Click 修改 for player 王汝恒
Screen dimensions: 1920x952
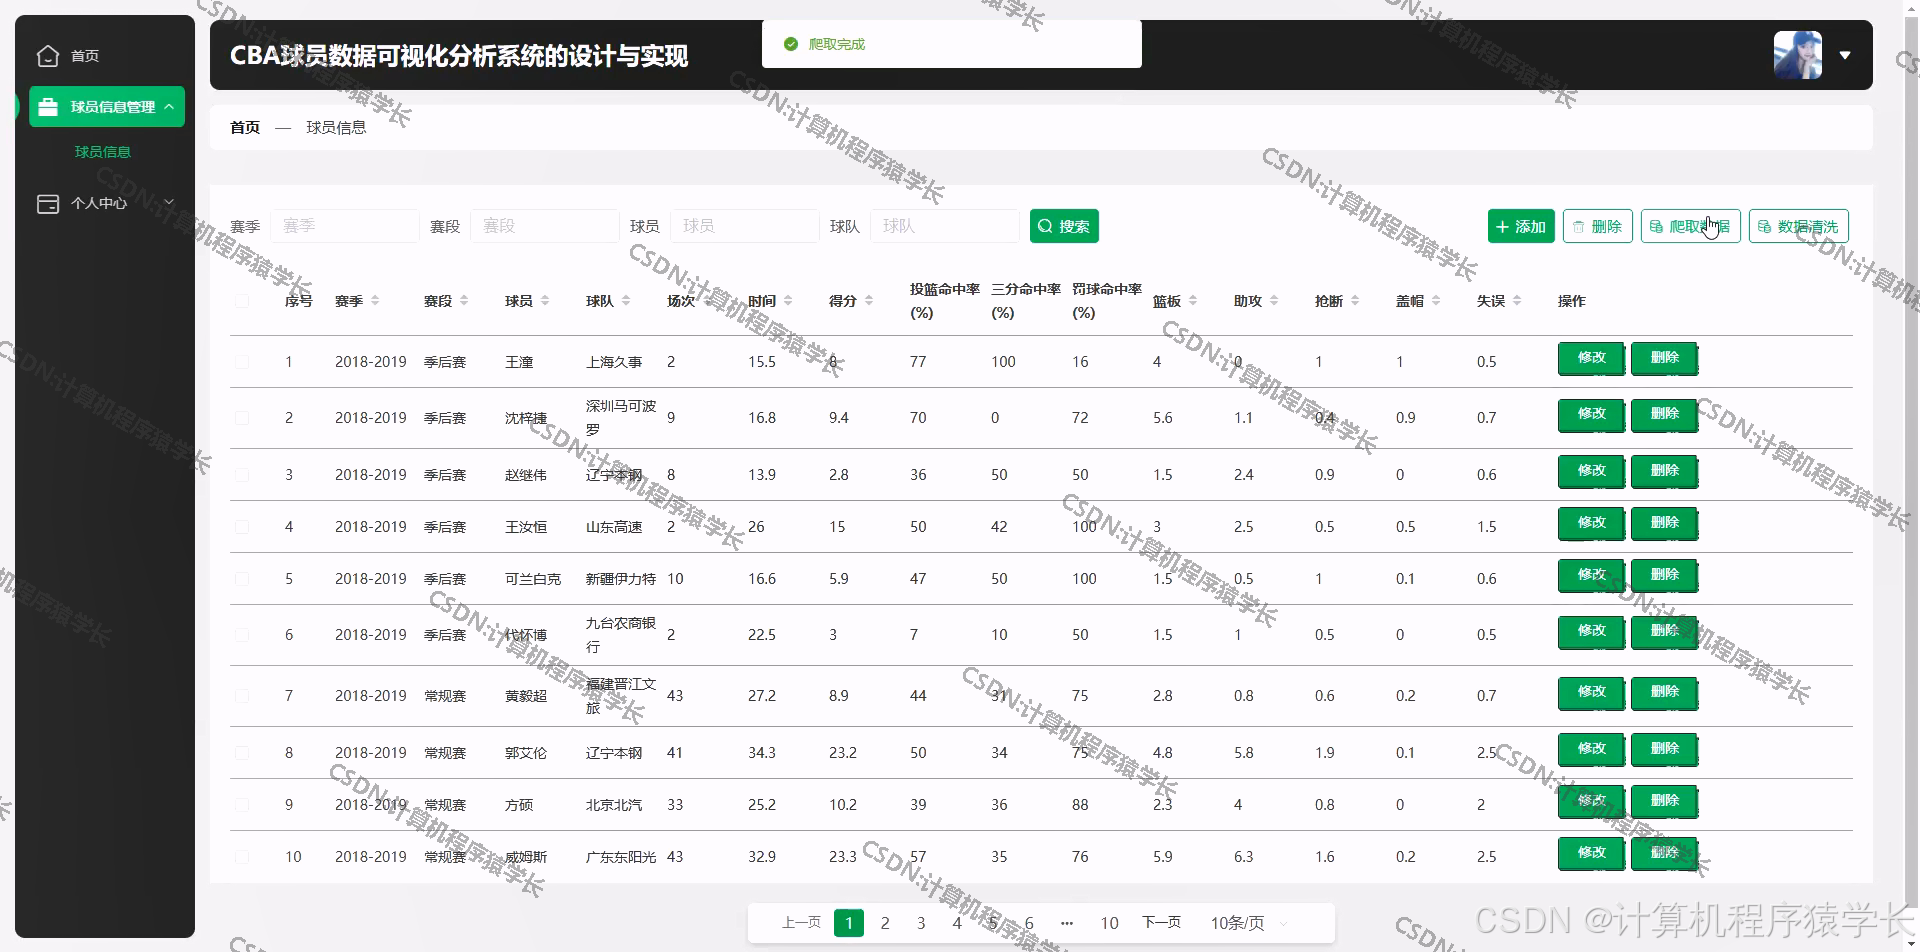[x=1591, y=523]
